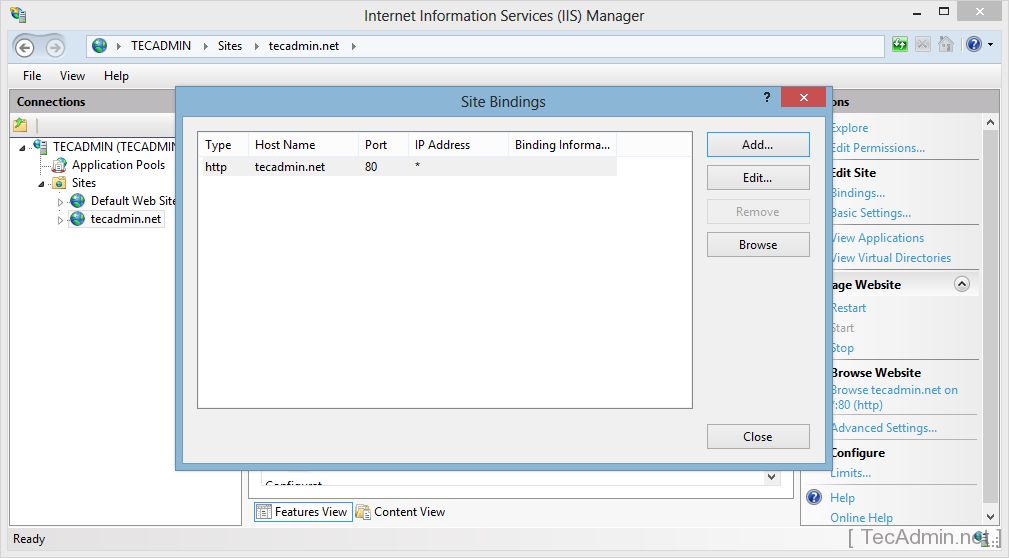This screenshot has height=558, width=1009.
Task: Collapse the Manage Website section chevron
Action: (x=961, y=284)
